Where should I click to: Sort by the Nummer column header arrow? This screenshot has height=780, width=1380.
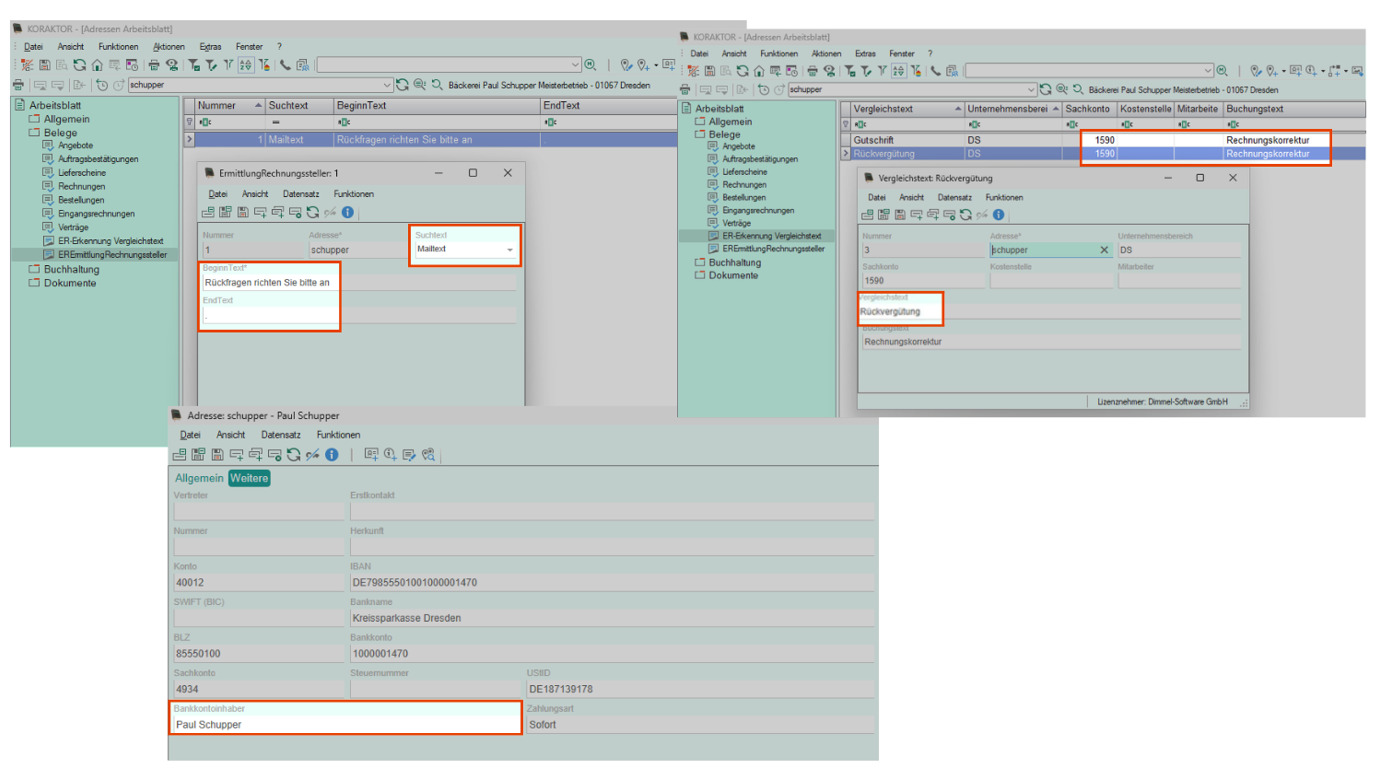pyautogui.click(x=259, y=105)
